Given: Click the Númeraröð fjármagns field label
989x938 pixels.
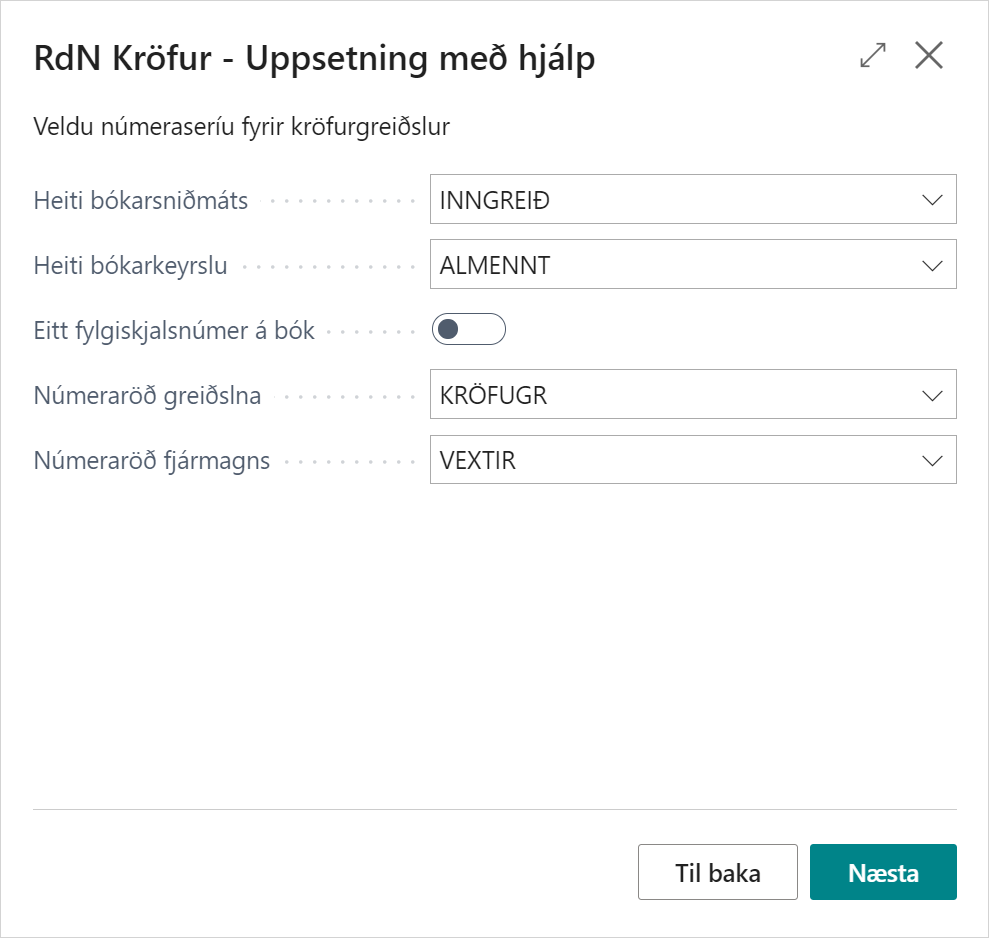Looking at the screenshot, I should coord(152,462).
